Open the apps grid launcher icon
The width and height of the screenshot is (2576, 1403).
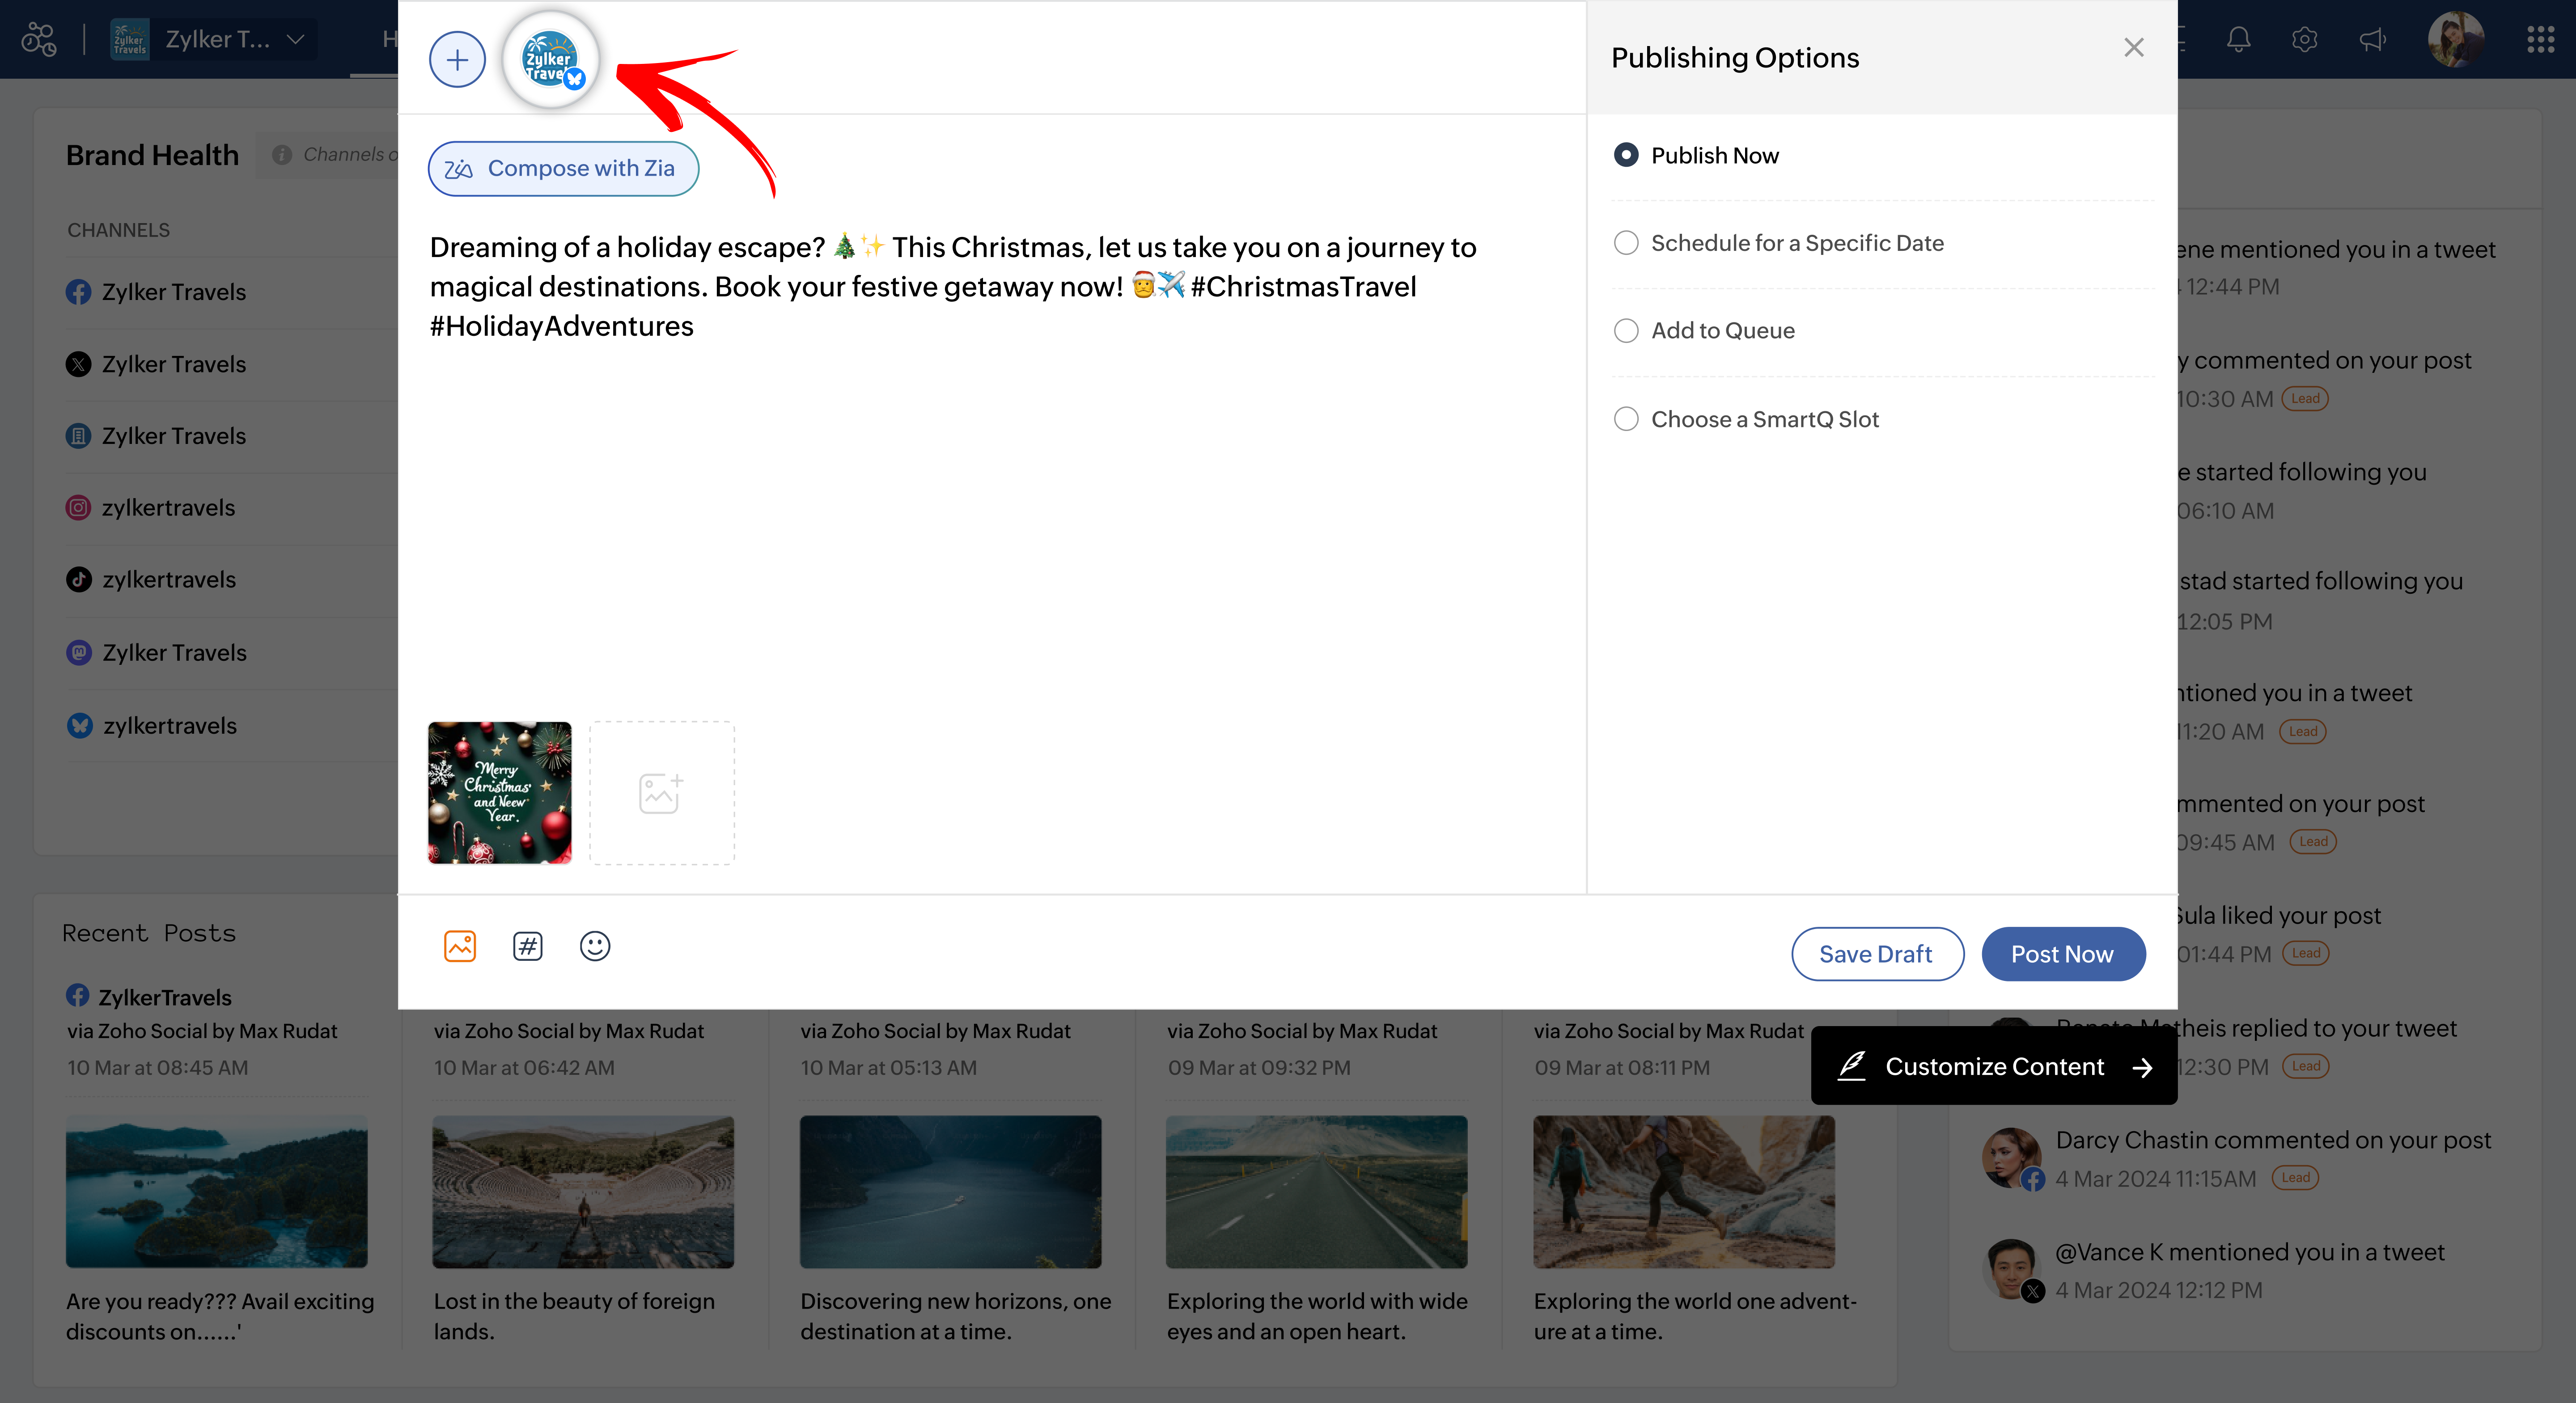2541,39
